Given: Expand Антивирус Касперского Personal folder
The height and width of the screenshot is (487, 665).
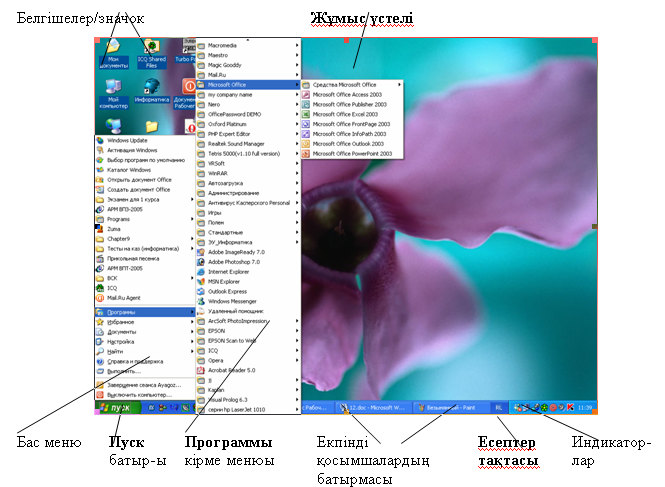Looking at the screenshot, I should coord(248,203).
